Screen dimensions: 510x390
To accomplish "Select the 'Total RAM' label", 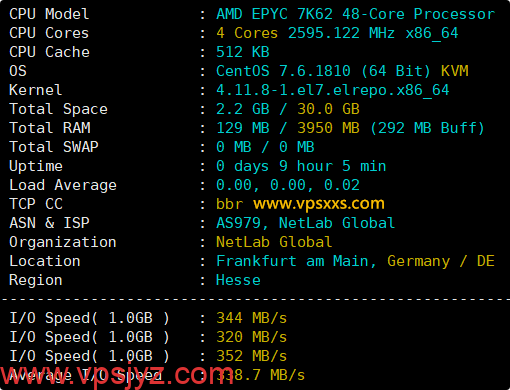I will [50, 128].
